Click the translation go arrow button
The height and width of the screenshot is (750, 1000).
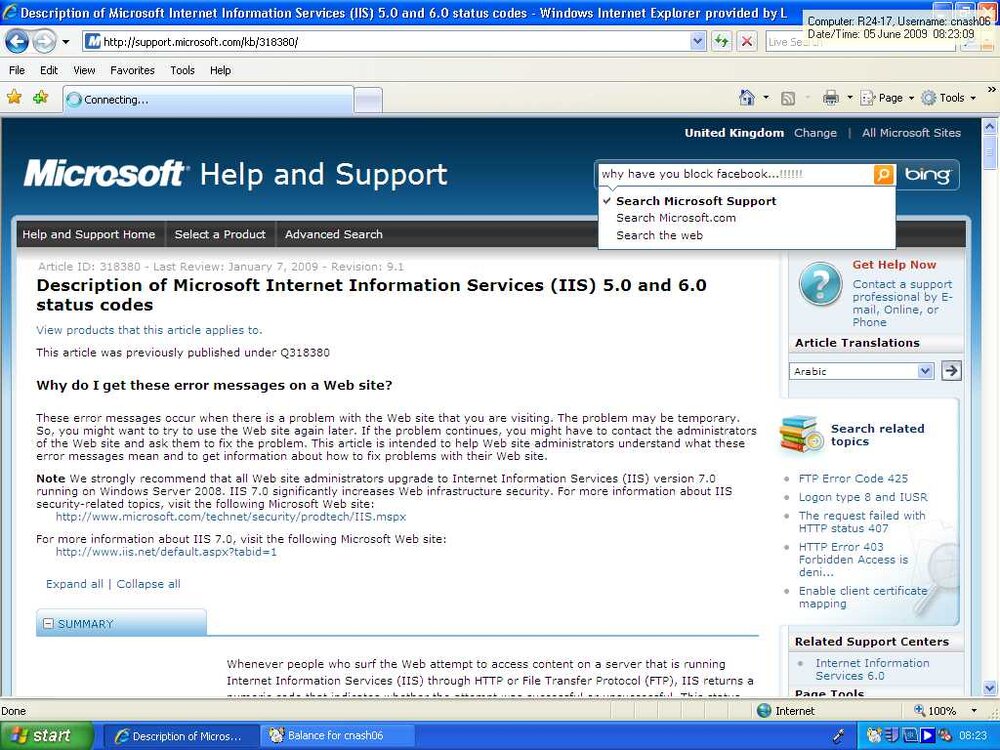951,371
